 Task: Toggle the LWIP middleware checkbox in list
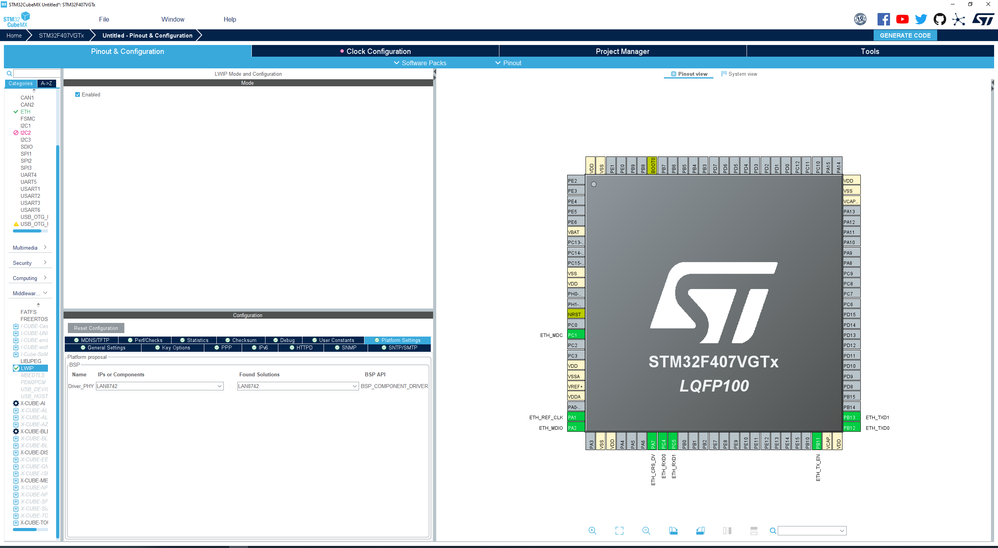pos(16,368)
